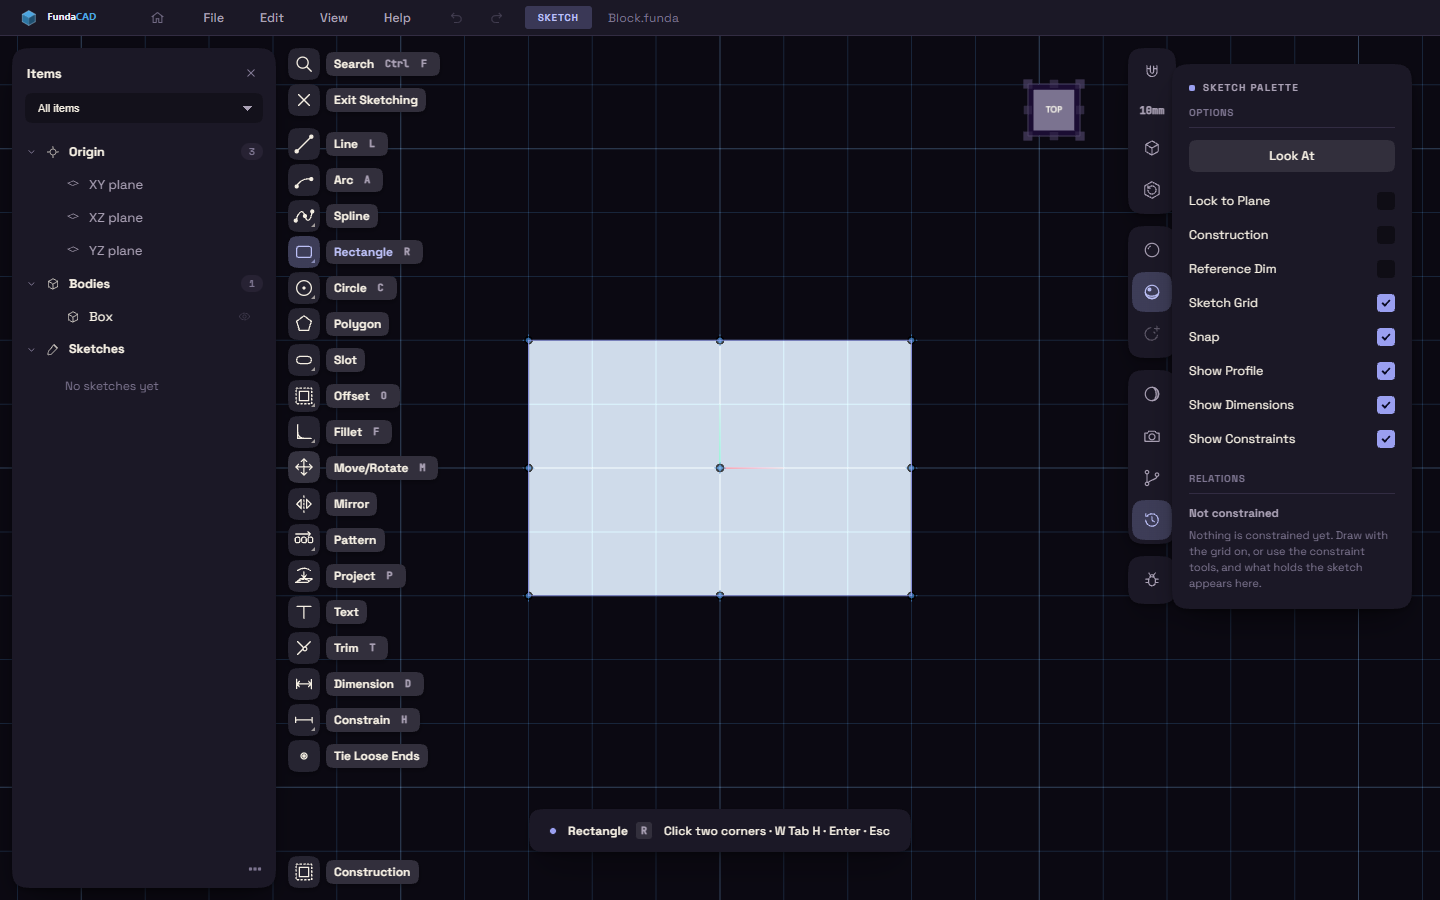Screen dimensions: 1440x900
Task: Select the XZ plane item
Action: click(115, 217)
